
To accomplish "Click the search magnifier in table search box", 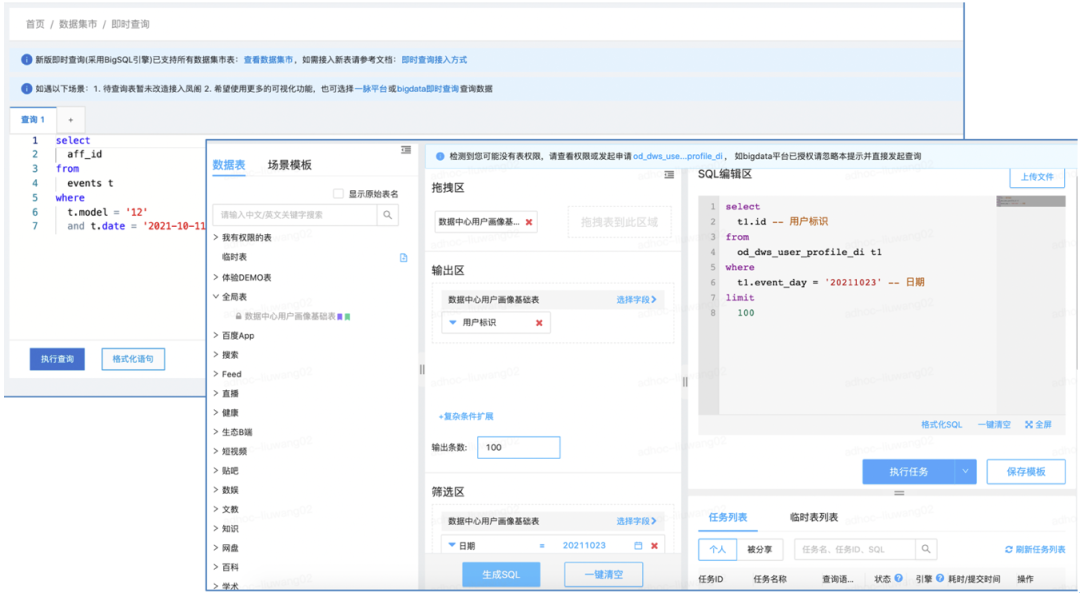I will pyautogui.click(x=388, y=215).
